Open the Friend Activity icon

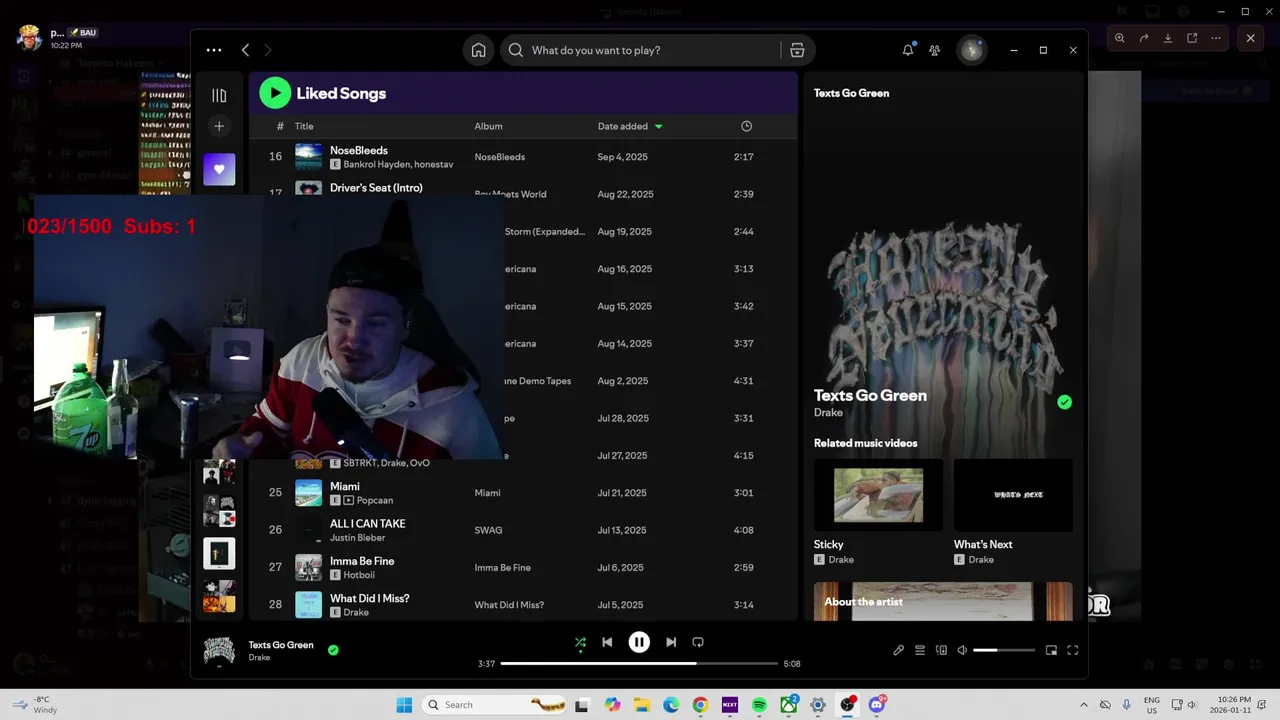(x=935, y=50)
